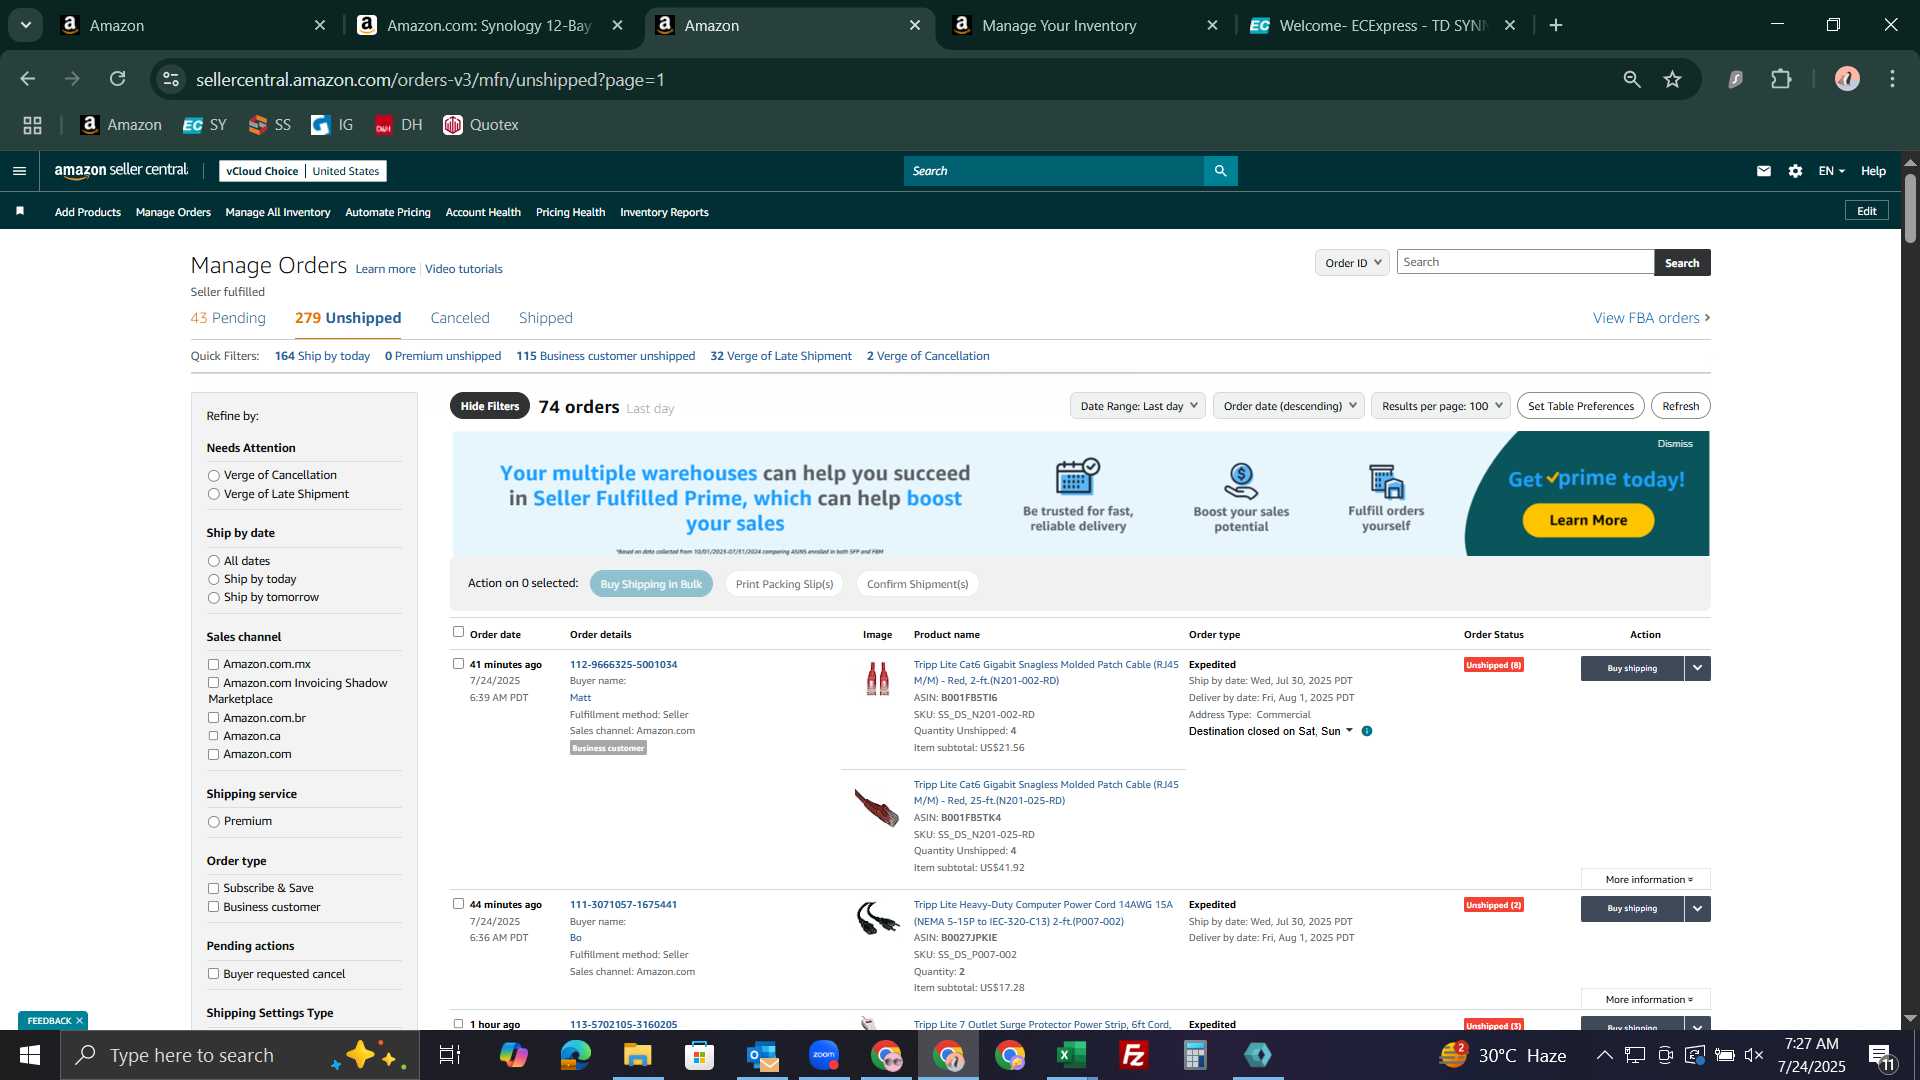Viewport: 1920px width, 1080px height.
Task: Select the Verge of Late Shipment radio
Action: pos(213,494)
